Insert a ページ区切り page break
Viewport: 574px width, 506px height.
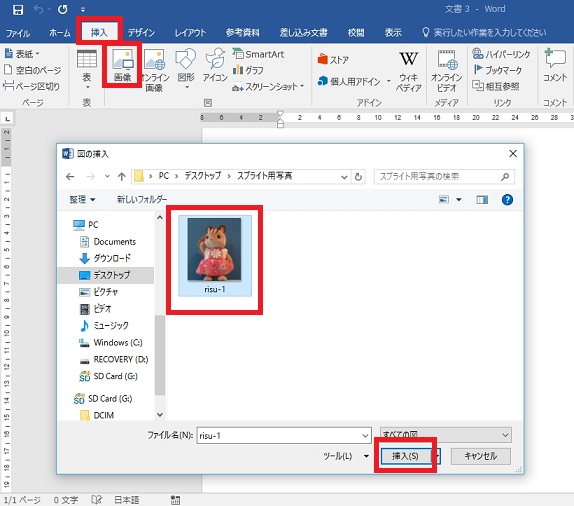click(x=31, y=86)
